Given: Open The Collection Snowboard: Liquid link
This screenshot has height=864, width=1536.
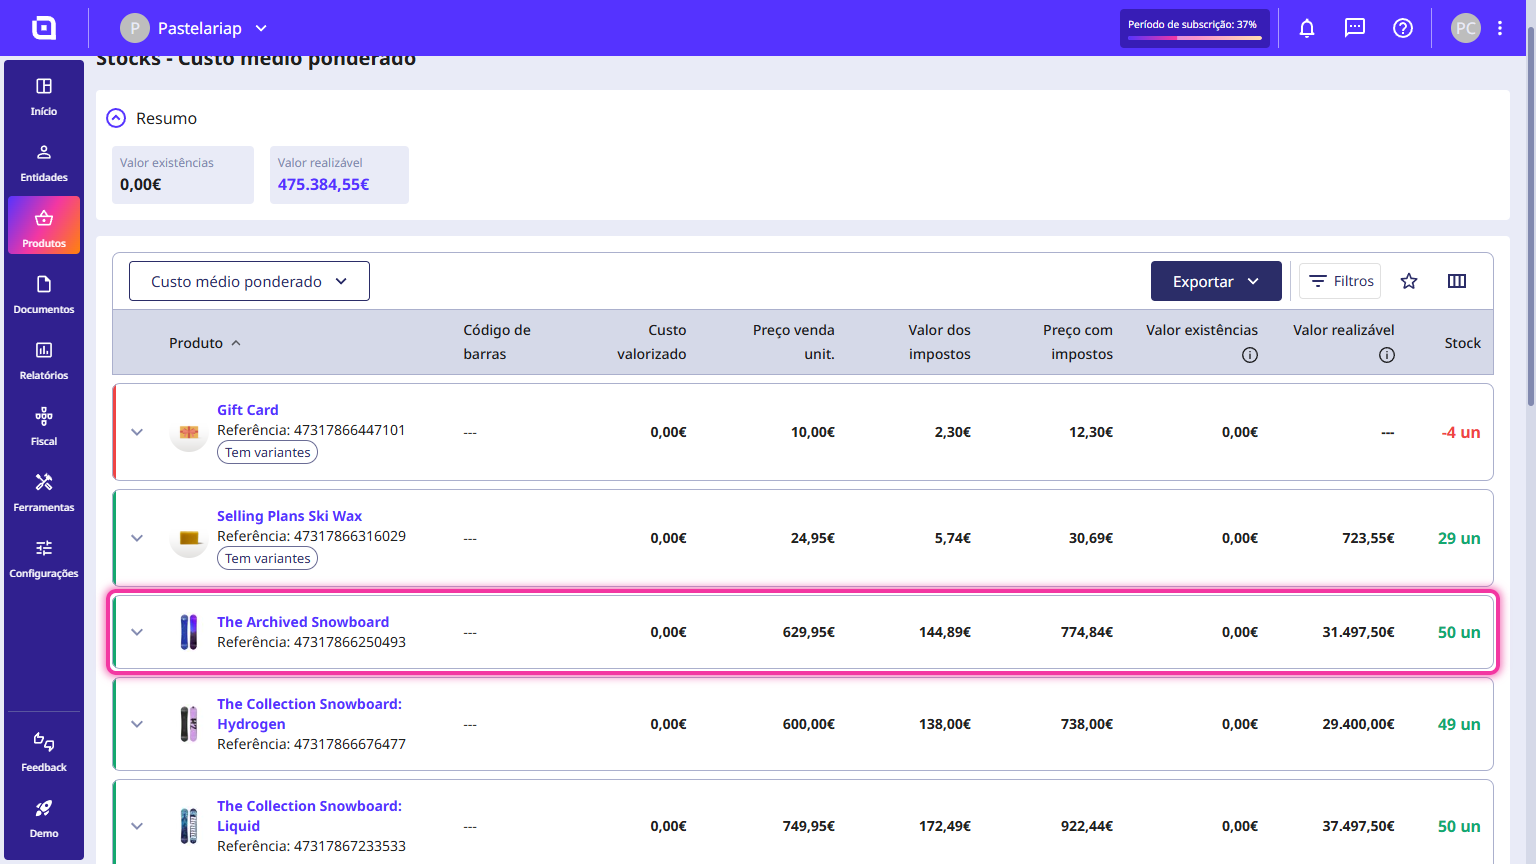Looking at the screenshot, I should [x=309, y=816].
